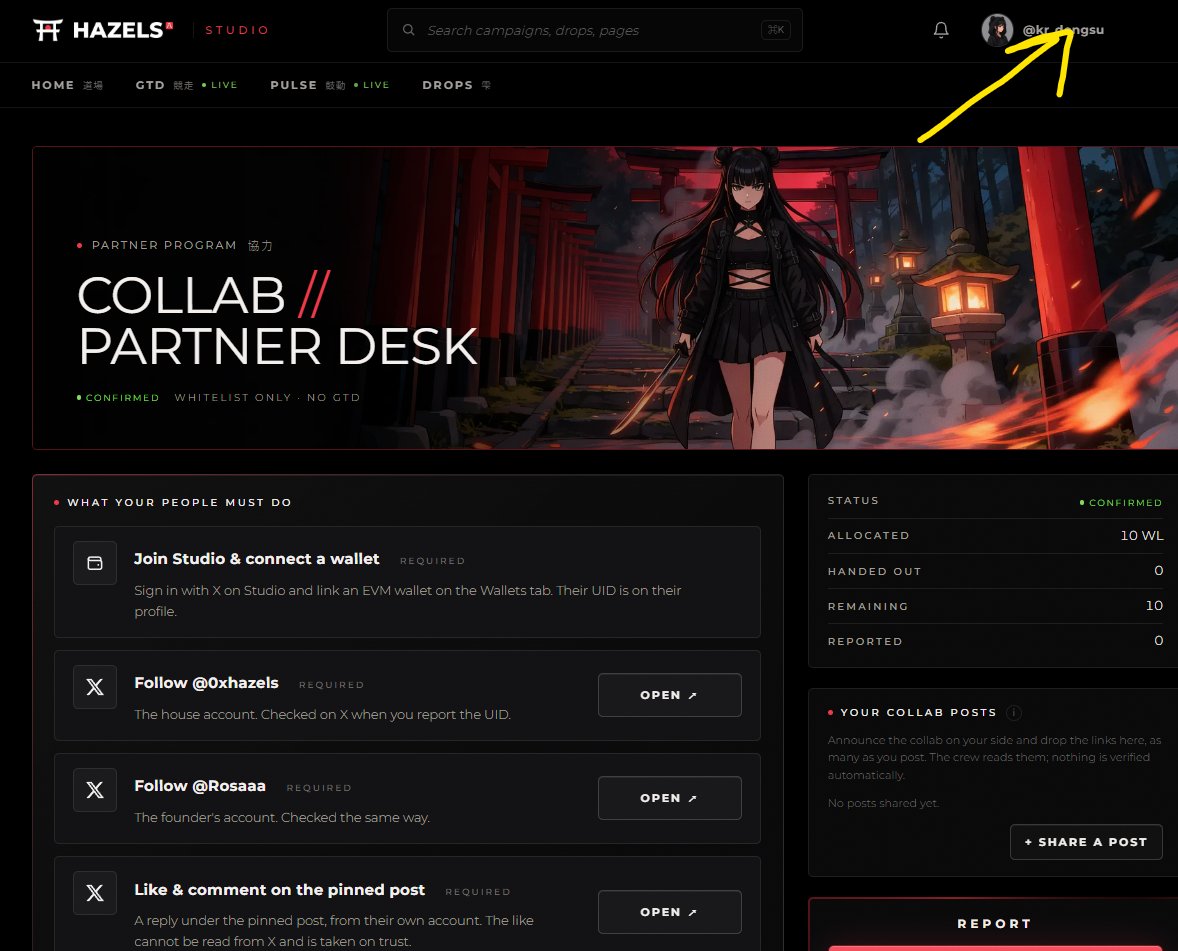Image resolution: width=1178 pixels, height=951 pixels.
Task: Click the 'HANDED OUT' row label
Action: pos(874,572)
